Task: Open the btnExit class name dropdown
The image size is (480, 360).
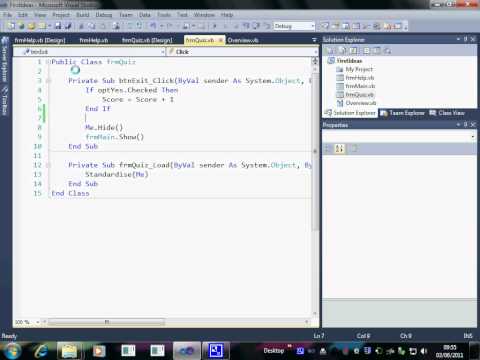Action: (x=163, y=52)
